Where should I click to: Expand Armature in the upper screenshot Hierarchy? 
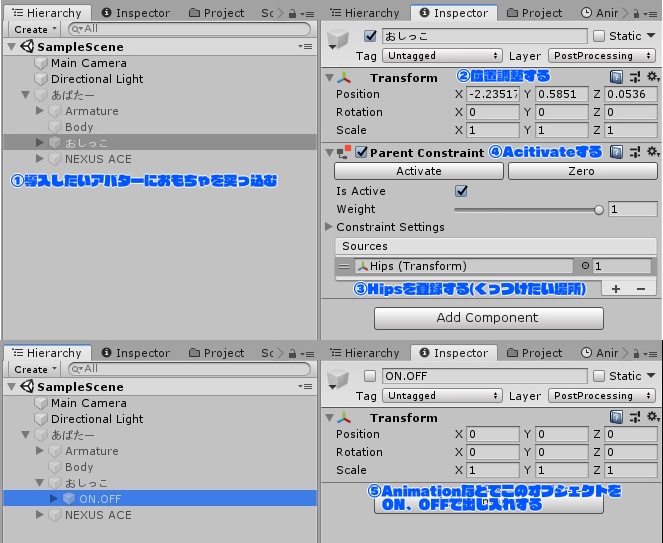click(x=39, y=110)
